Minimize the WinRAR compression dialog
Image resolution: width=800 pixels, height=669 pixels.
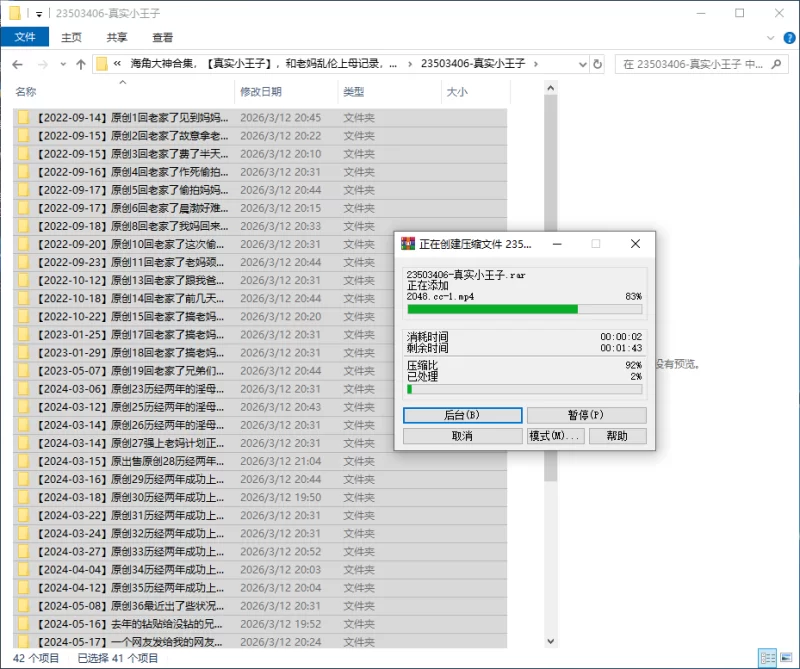click(x=557, y=244)
